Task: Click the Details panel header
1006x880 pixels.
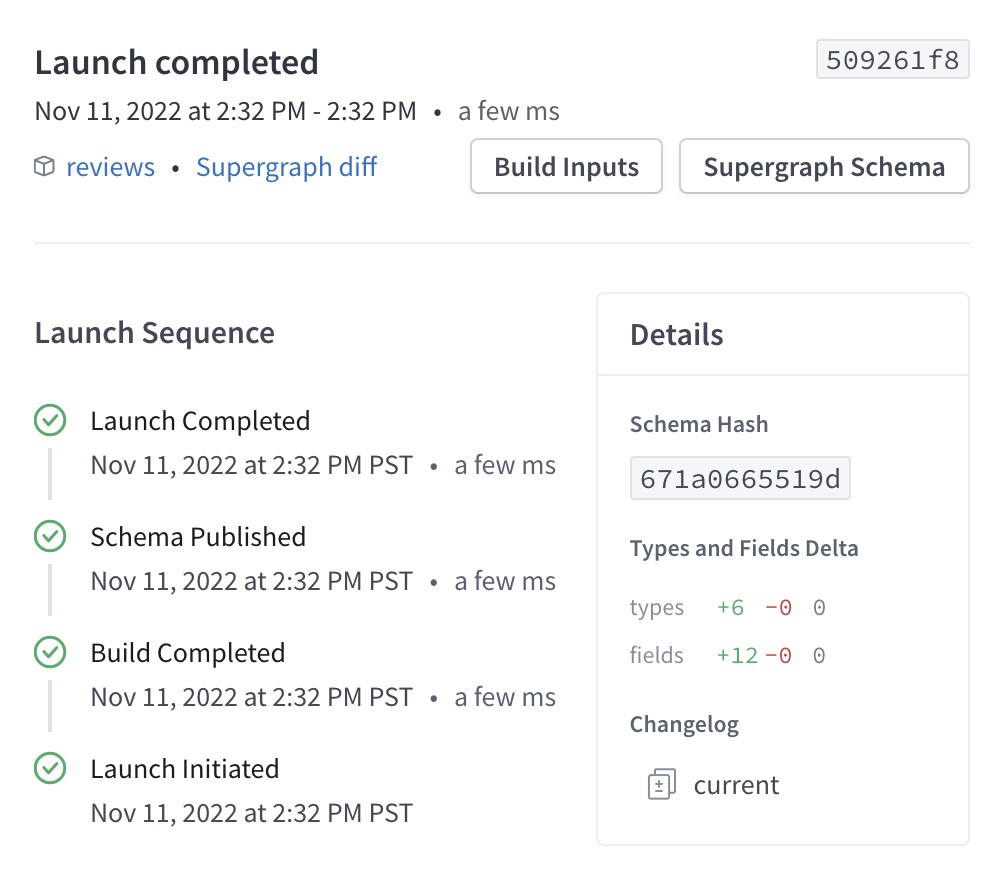Action: [x=677, y=335]
